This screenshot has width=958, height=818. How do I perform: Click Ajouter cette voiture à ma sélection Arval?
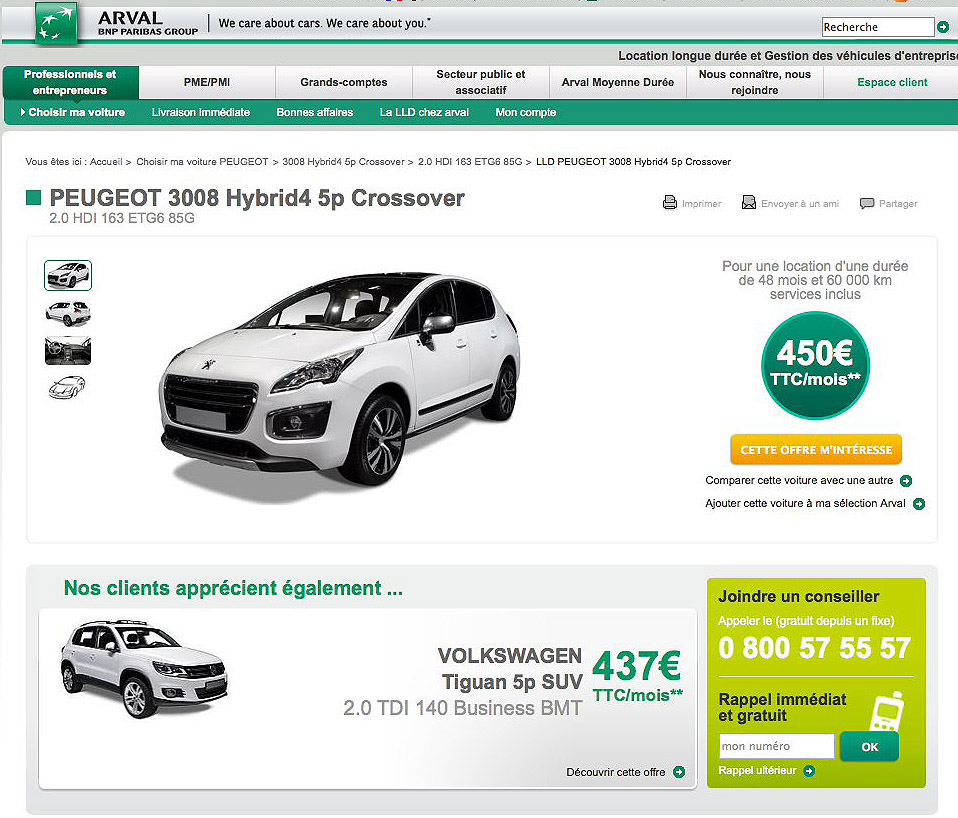point(805,504)
